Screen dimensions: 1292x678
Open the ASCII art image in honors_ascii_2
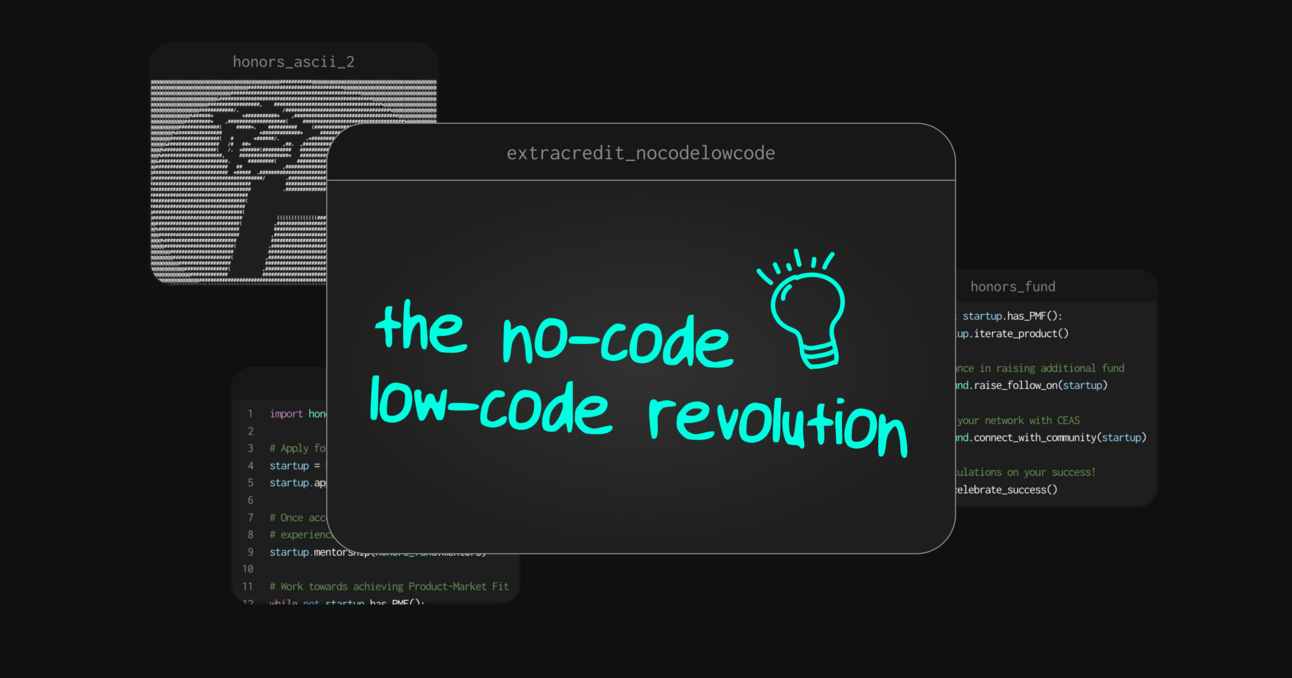point(293,181)
